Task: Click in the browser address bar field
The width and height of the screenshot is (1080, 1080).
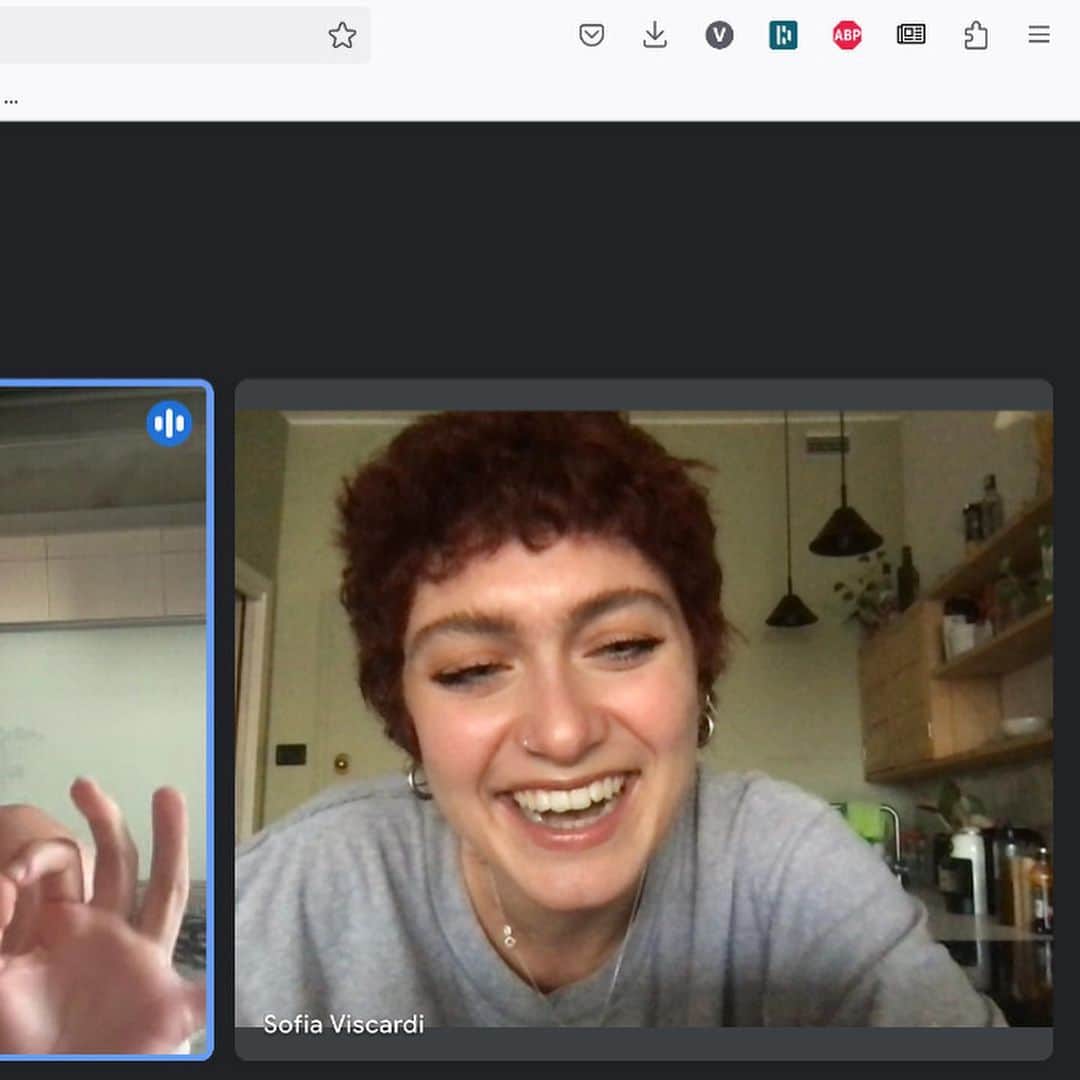Action: click(x=185, y=35)
